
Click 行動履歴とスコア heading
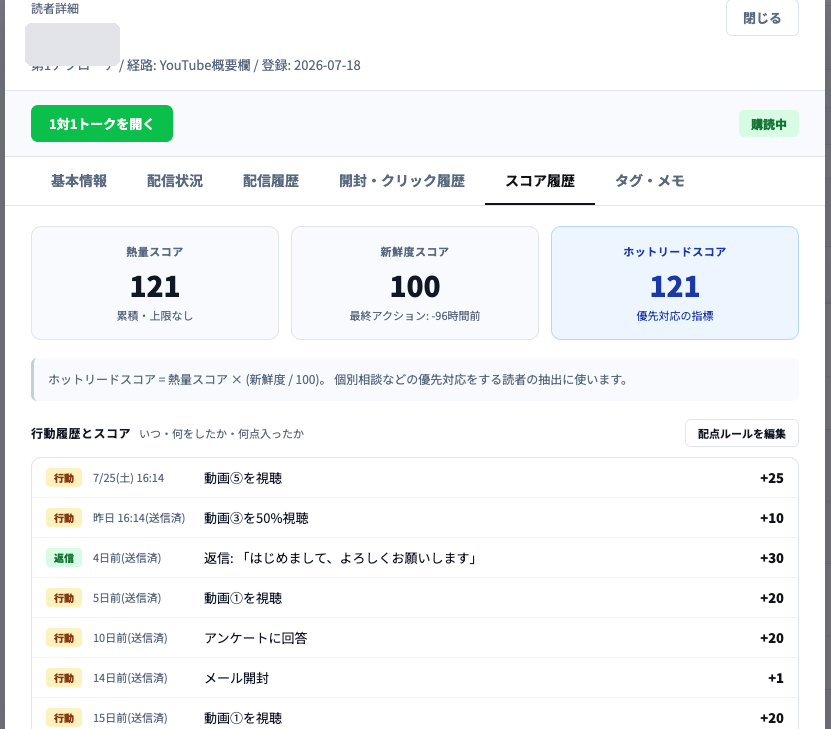pos(81,433)
